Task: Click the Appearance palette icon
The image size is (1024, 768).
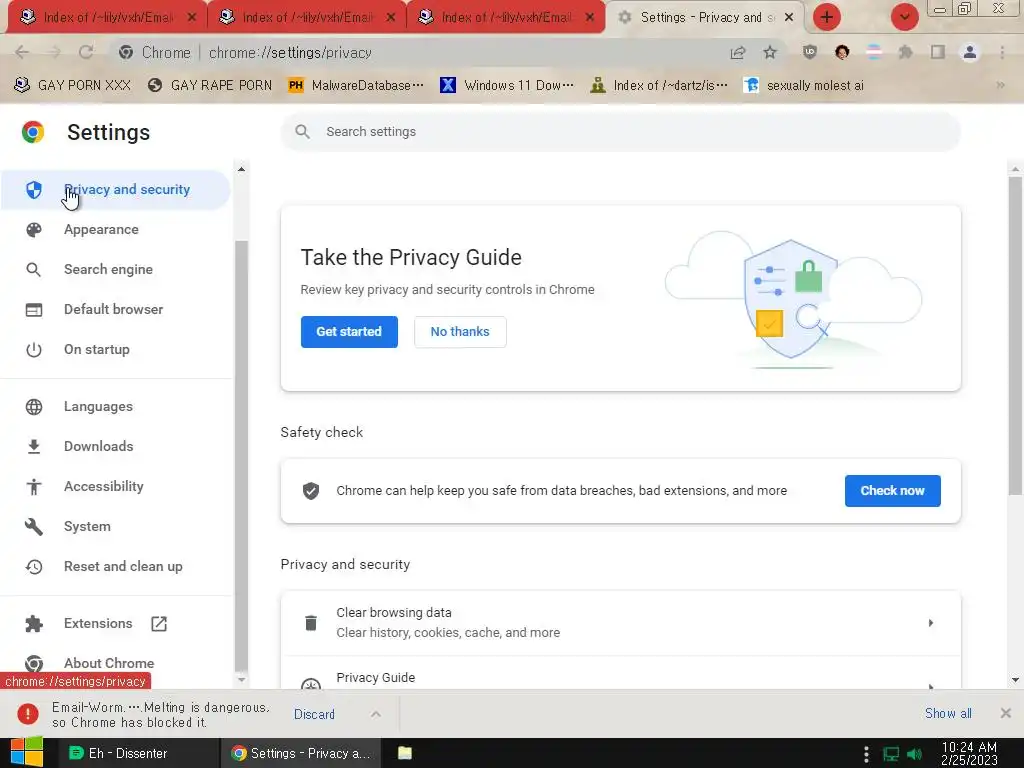Action: click(x=34, y=230)
